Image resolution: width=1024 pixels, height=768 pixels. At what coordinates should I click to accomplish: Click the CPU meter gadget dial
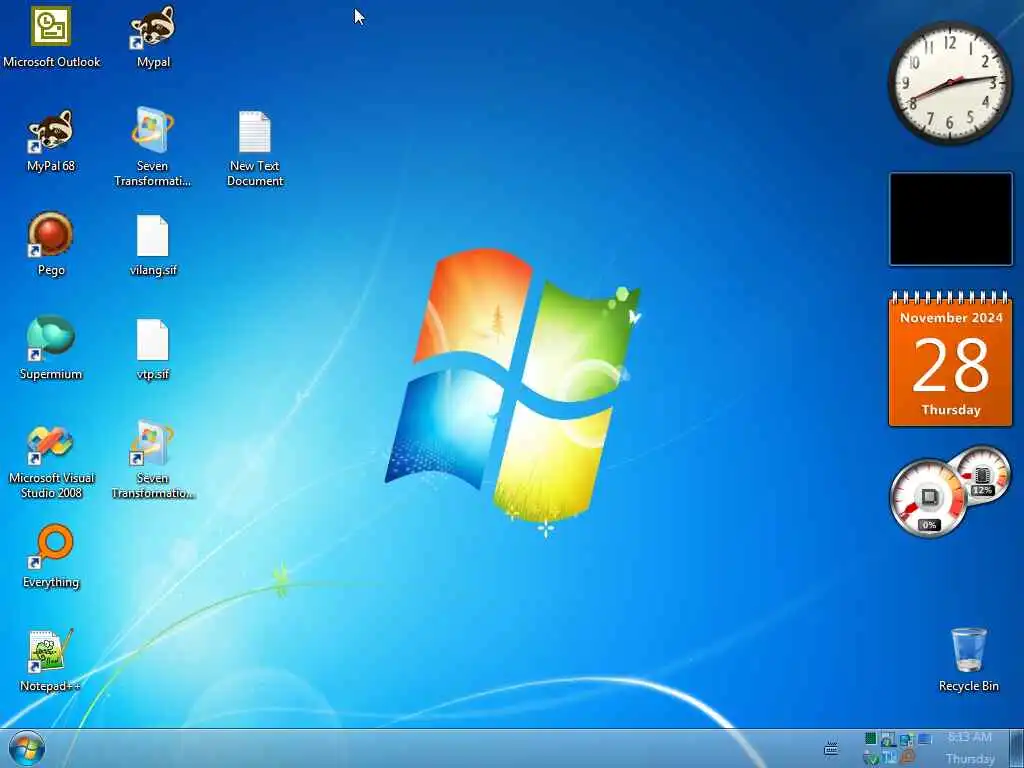[928, 498]
